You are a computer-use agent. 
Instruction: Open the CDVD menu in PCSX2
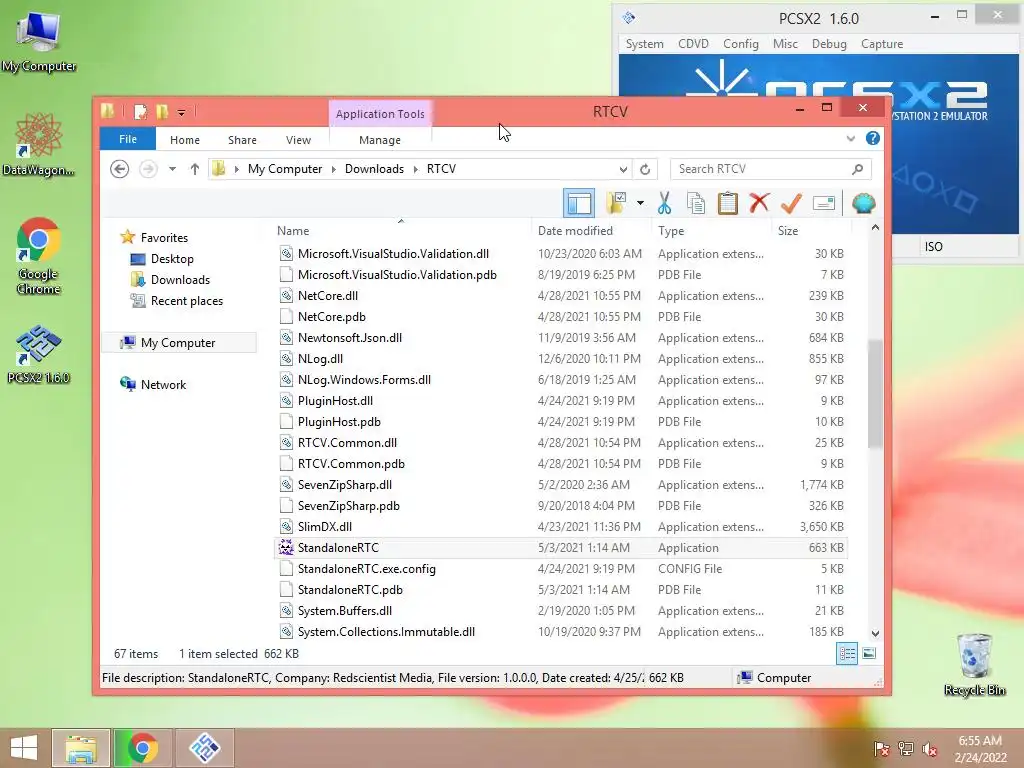point(693,44)
